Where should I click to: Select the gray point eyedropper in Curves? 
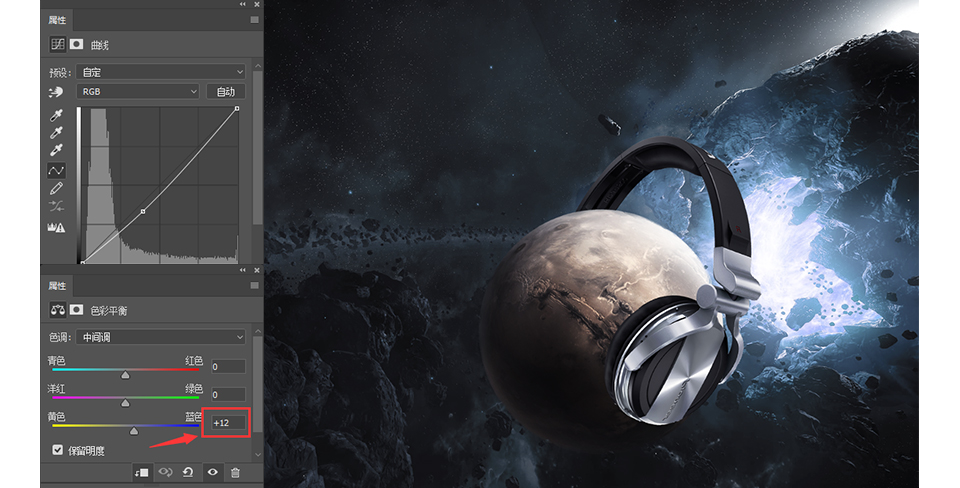[56, 133]
